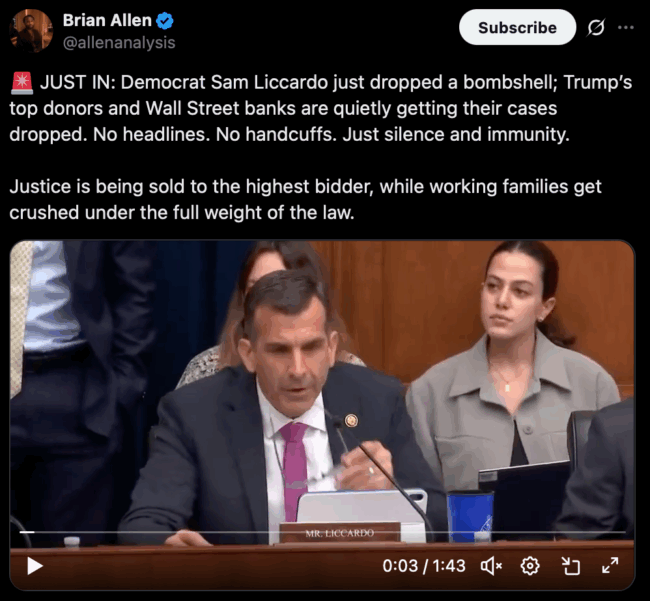Play the video with the play button
650x601 pixels.
tap(35, 566)
